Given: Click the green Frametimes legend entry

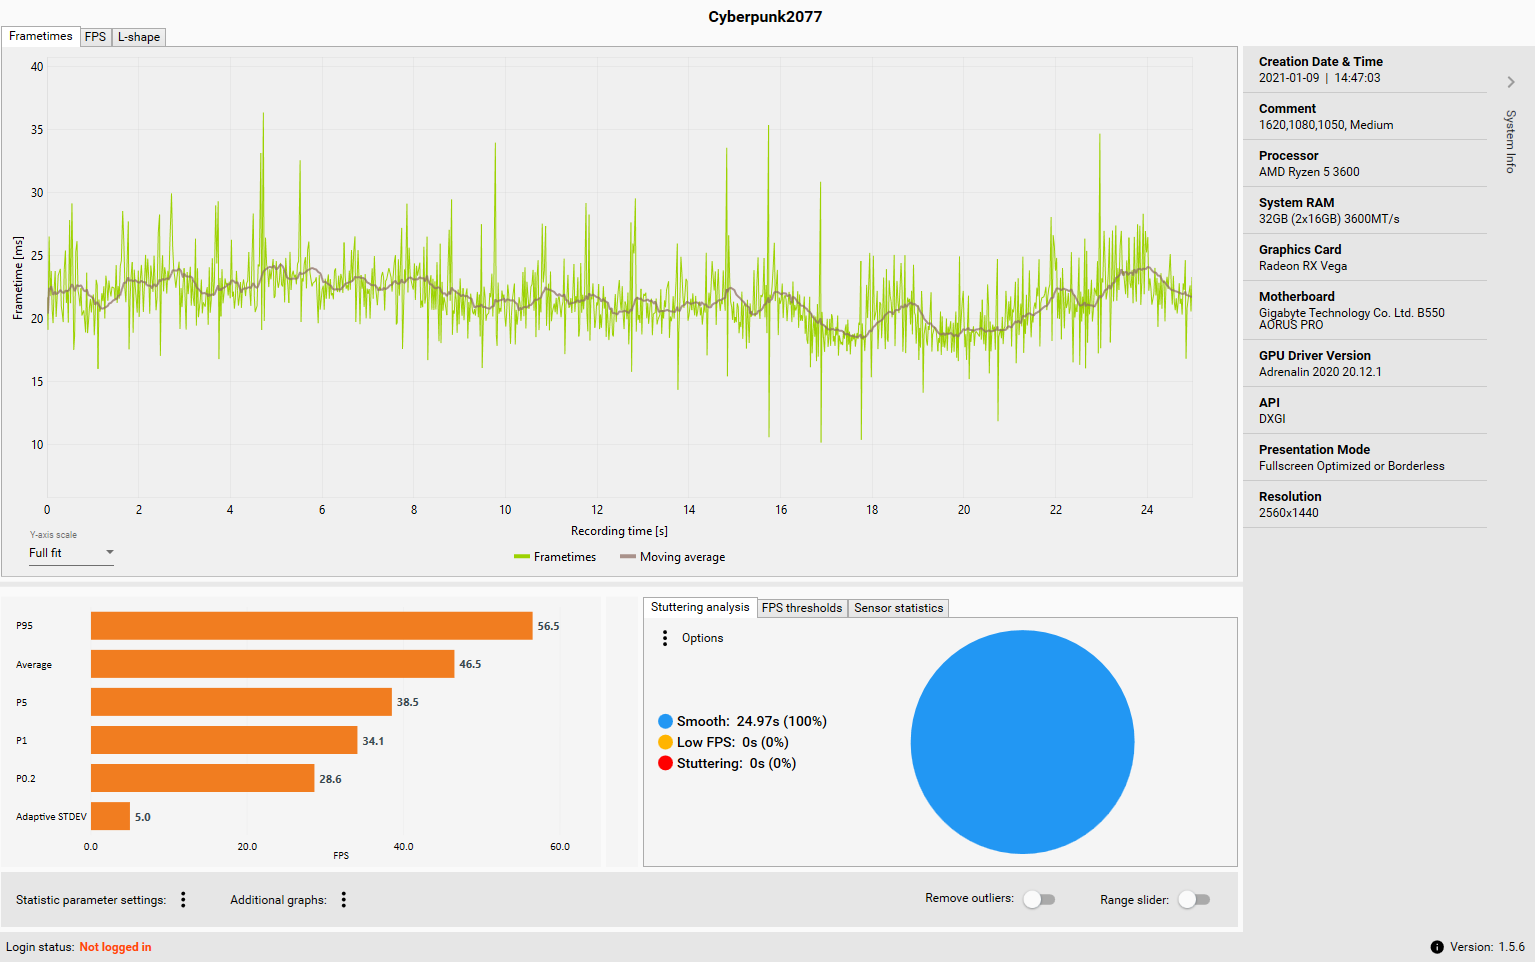Looking at the screenshot, I should [x=555, y=557].
